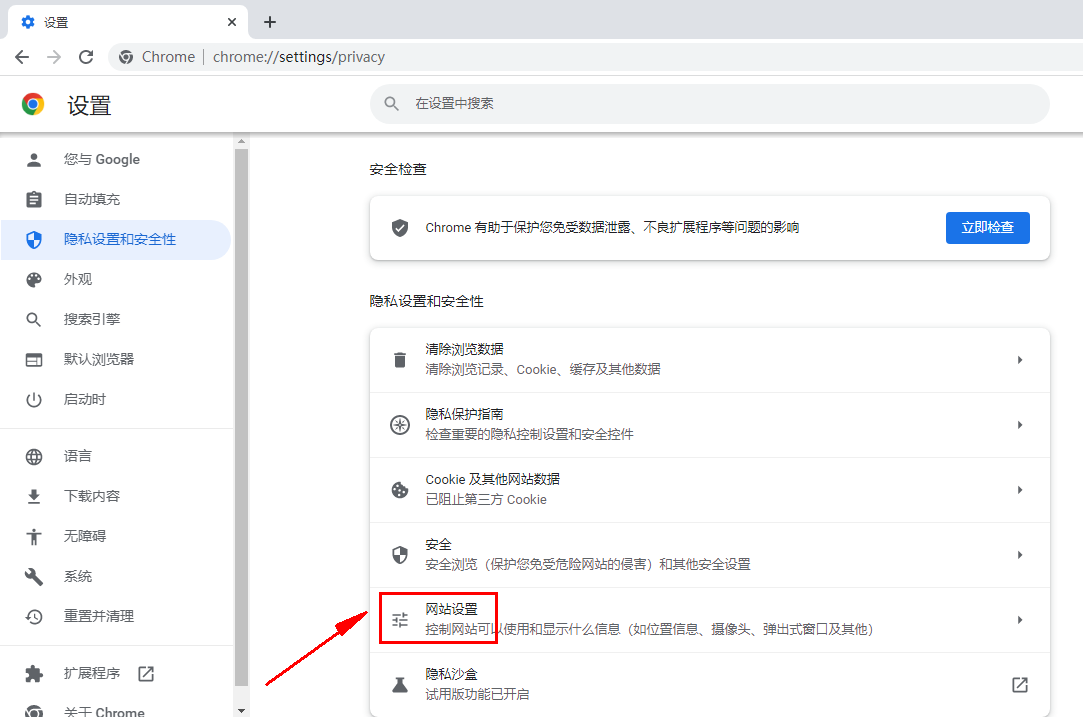
Task: Click the cookie icon beside Cookie及其他网站数据
Action: [400, 490]
